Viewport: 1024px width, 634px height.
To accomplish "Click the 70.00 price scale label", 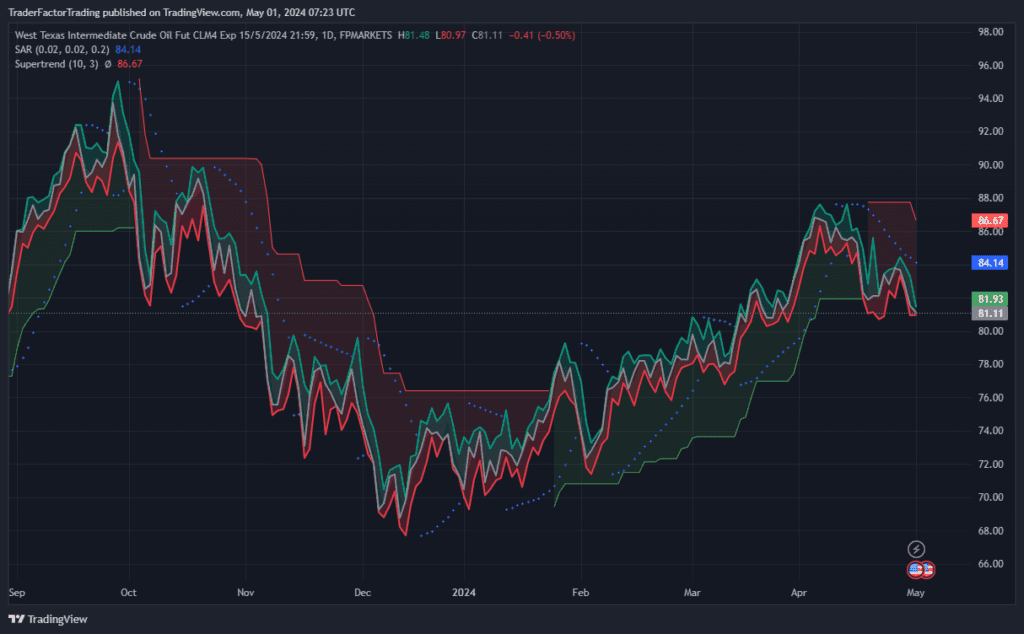I will click(x=990, y=497).
